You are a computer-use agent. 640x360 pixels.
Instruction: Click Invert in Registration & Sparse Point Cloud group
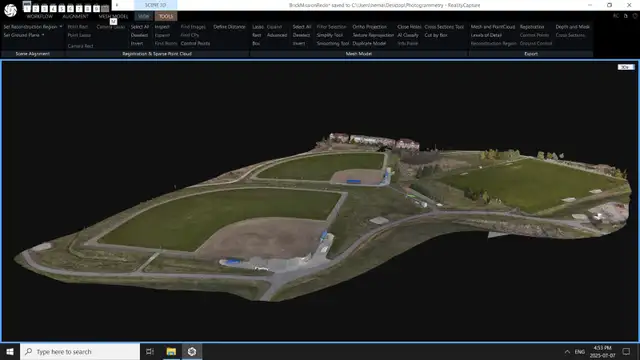pos(137,43)
